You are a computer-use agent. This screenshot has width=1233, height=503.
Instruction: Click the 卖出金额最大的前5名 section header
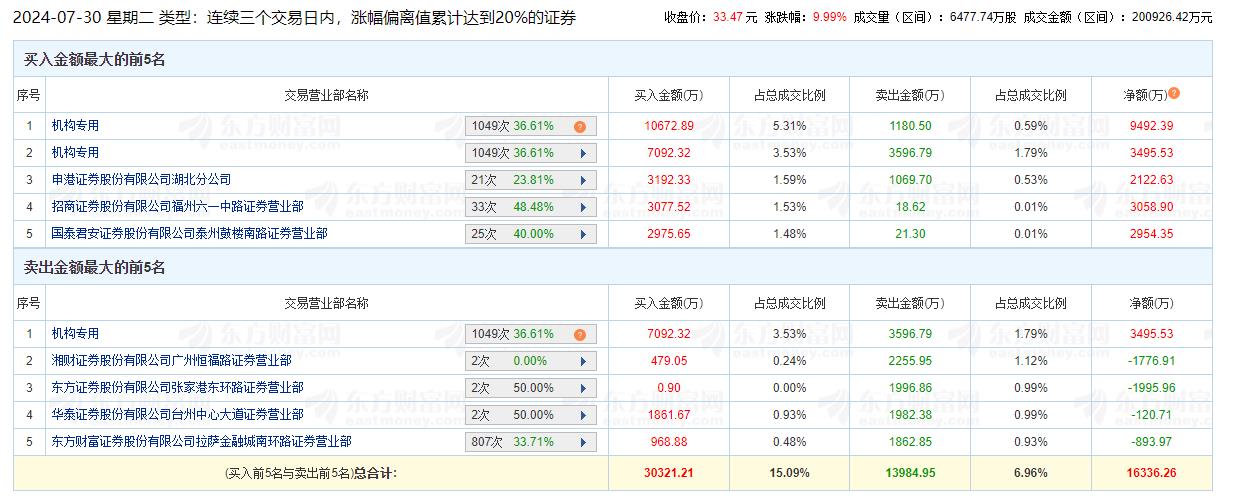pyautogui.click(x=95, y=268)
